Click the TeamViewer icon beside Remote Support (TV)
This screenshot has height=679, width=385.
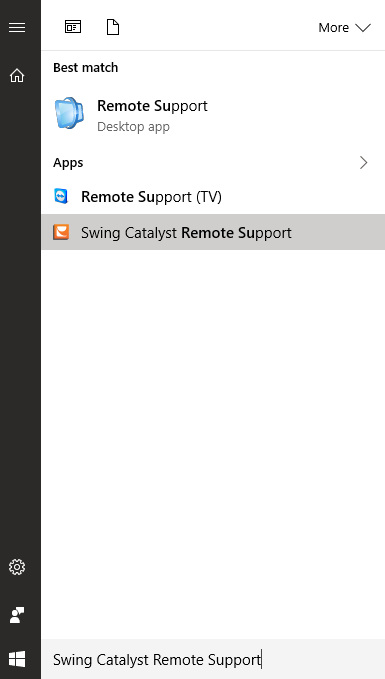point(61,196)
